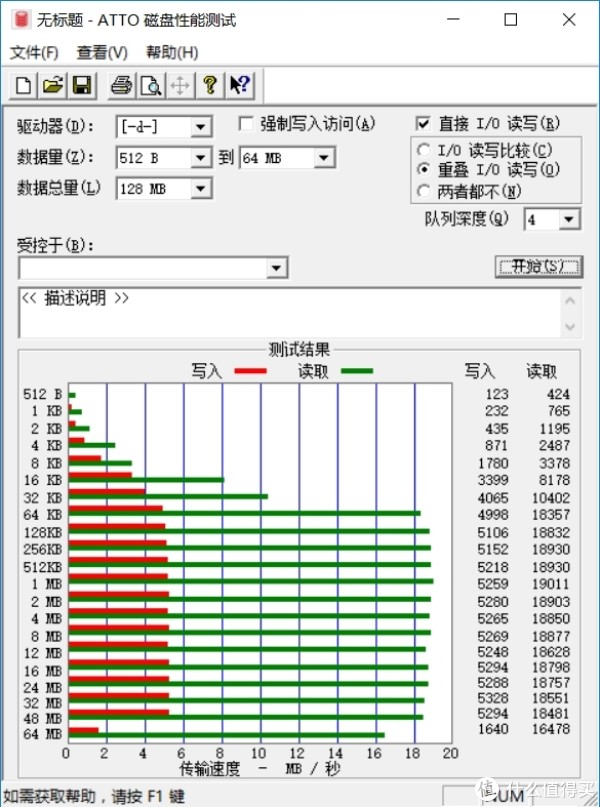This screenshot has height=807, width=600.
Task: Open help via question mark icon
Action: [209, 85]
